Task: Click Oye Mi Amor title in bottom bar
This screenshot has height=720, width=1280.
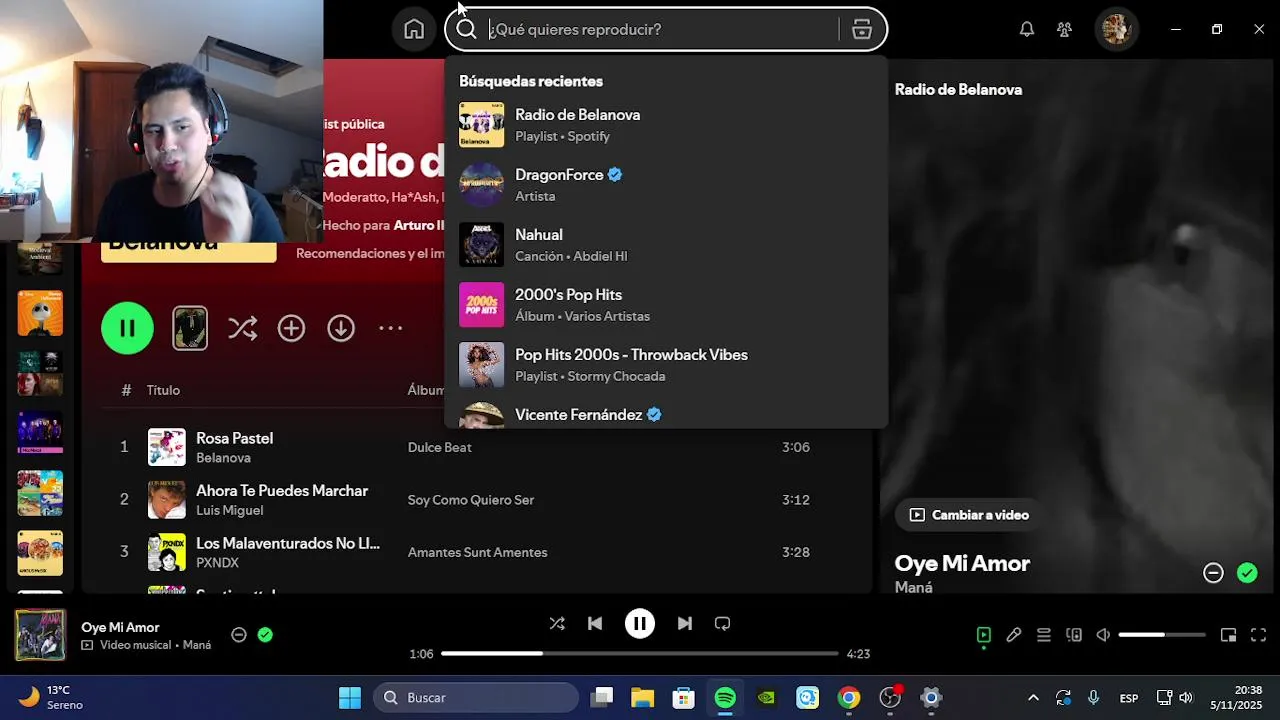Action: [120, 627]
